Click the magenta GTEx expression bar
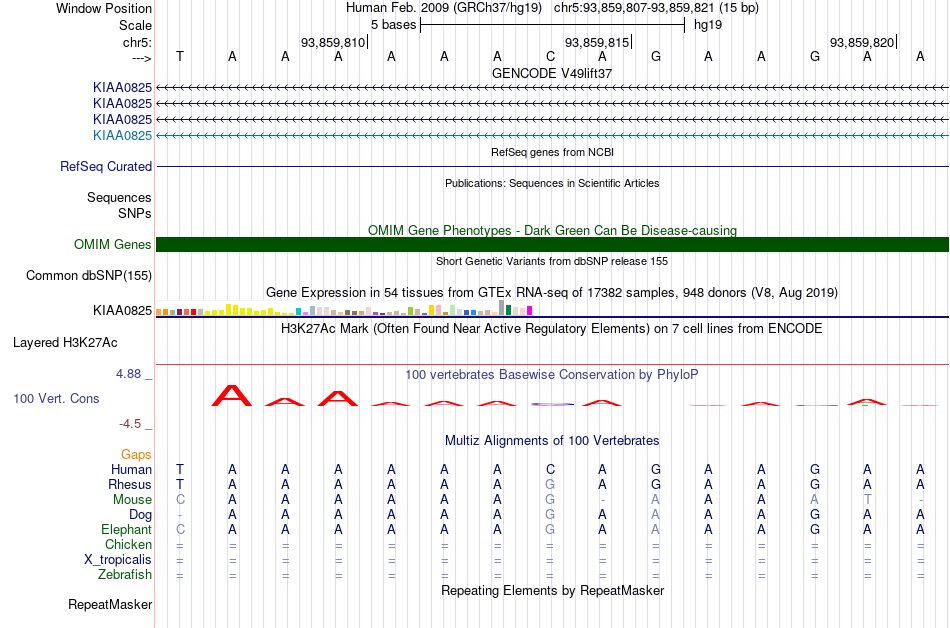This screenshot has height=628, width=950. point(530,311)
